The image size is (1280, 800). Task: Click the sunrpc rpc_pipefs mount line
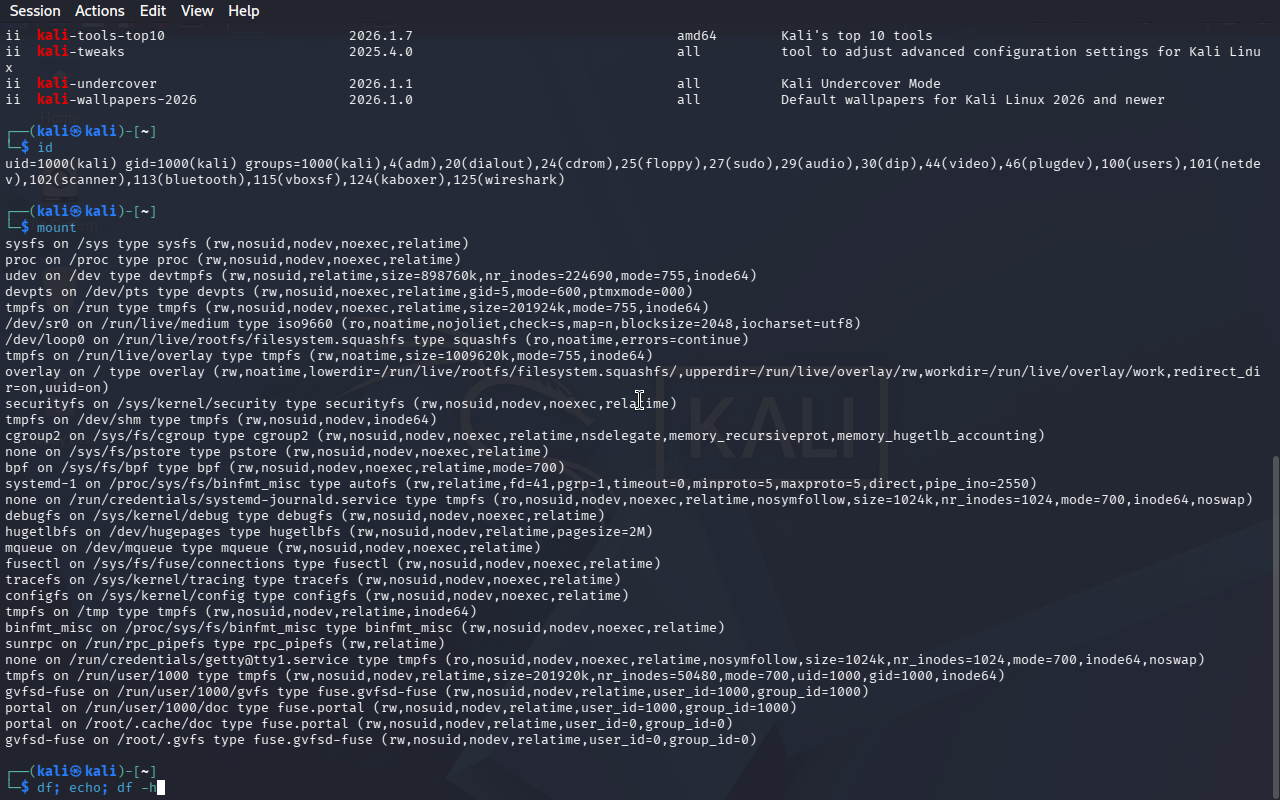pos(224,644)
